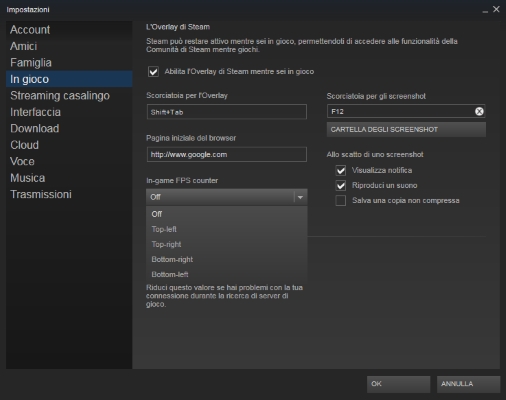This screenshot has height=400, width=506.
Task: Toggle Abilita l'Overlay di Steam checkbox
Action: point(153,72)
